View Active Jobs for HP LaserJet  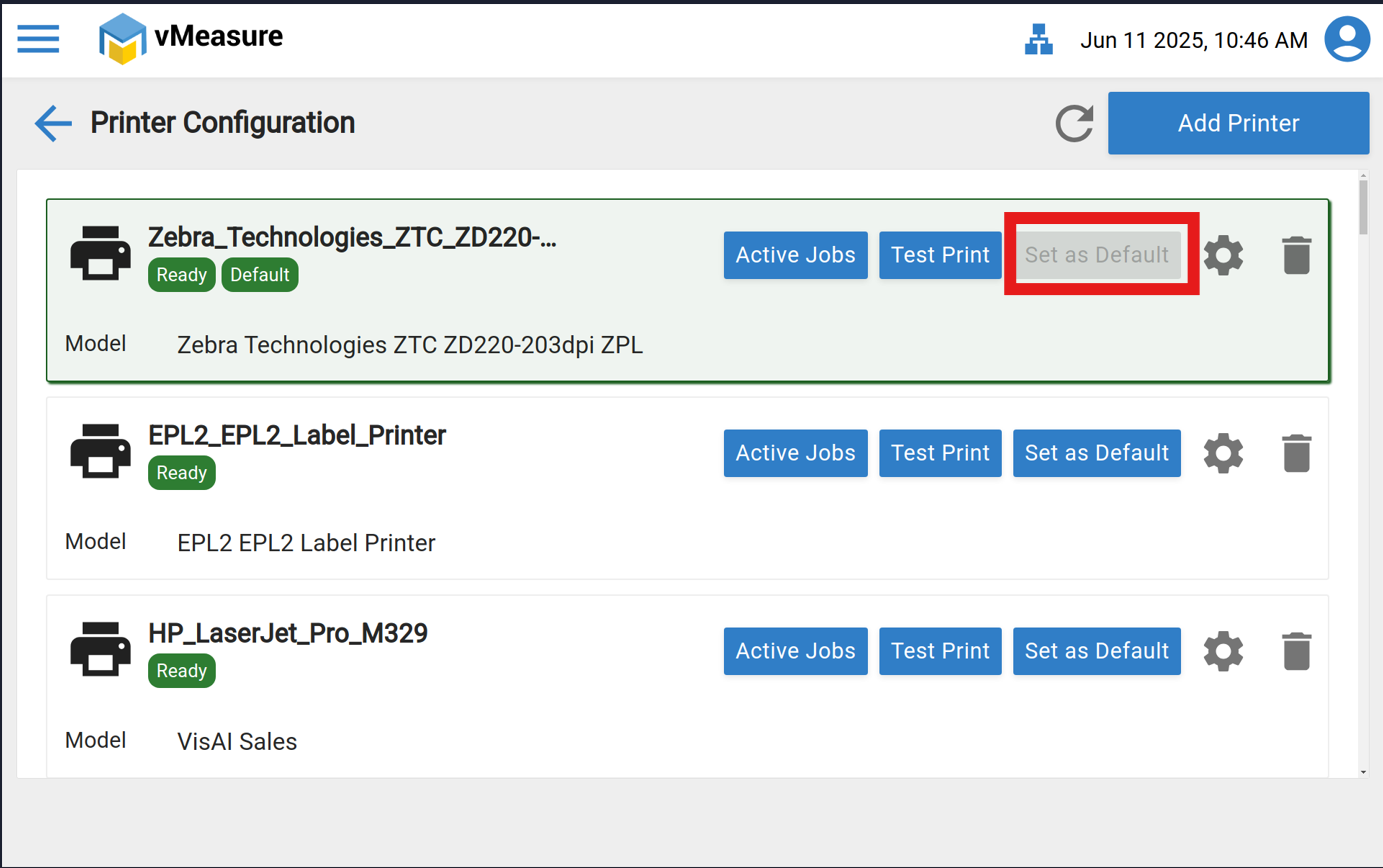pyautogui.click(x=795, y=651)
